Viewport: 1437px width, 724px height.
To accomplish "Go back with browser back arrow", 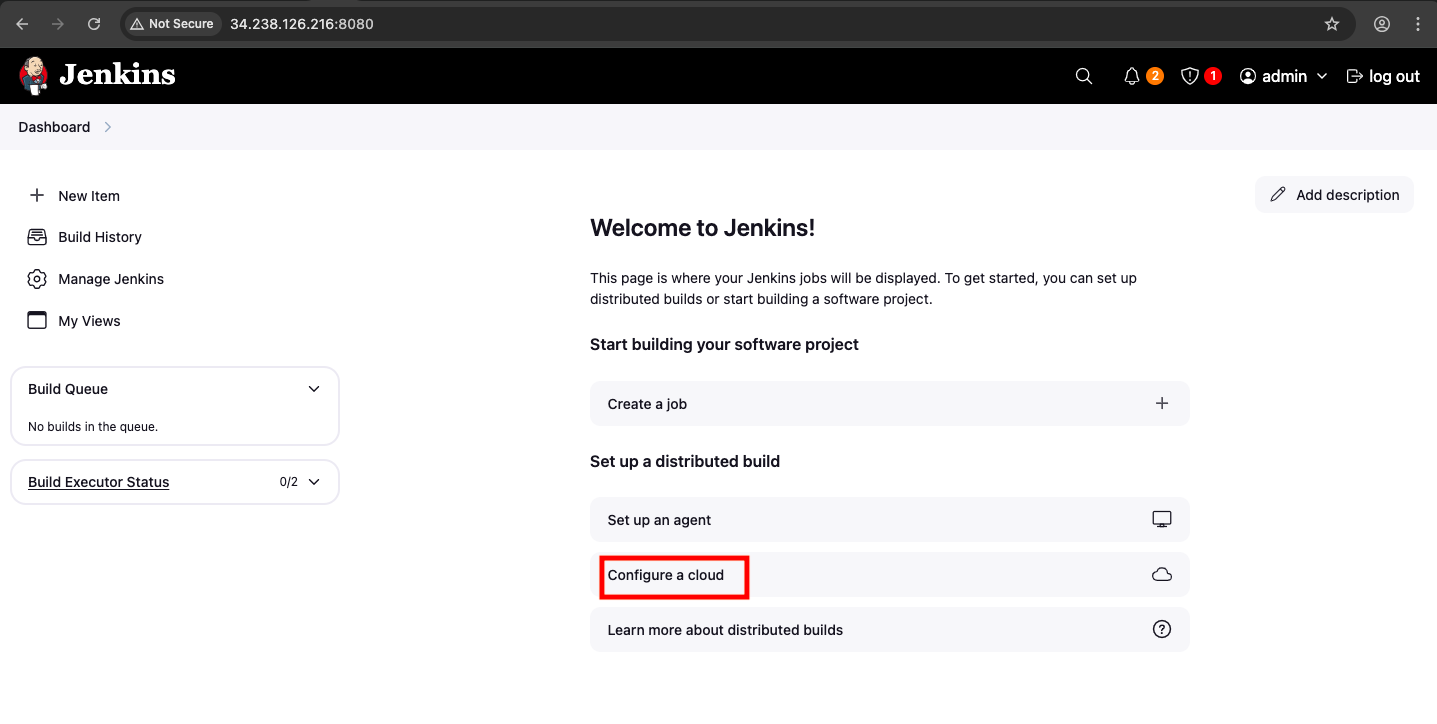I will 22,24.
